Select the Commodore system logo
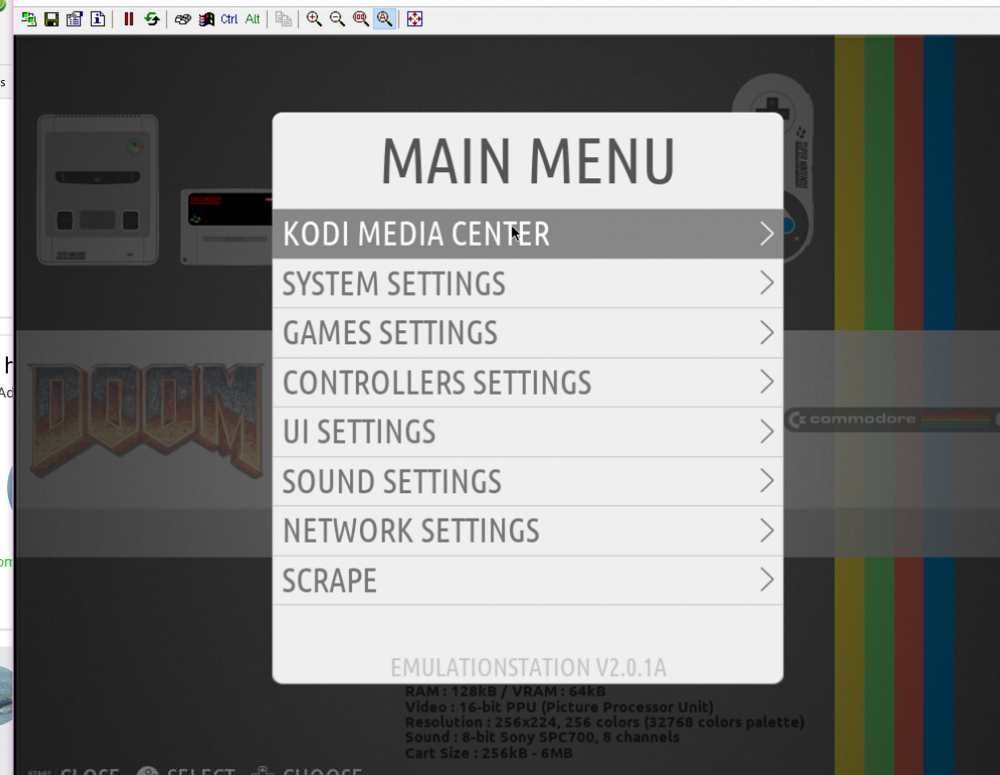The image size is (1000, 775). point(890,420)
